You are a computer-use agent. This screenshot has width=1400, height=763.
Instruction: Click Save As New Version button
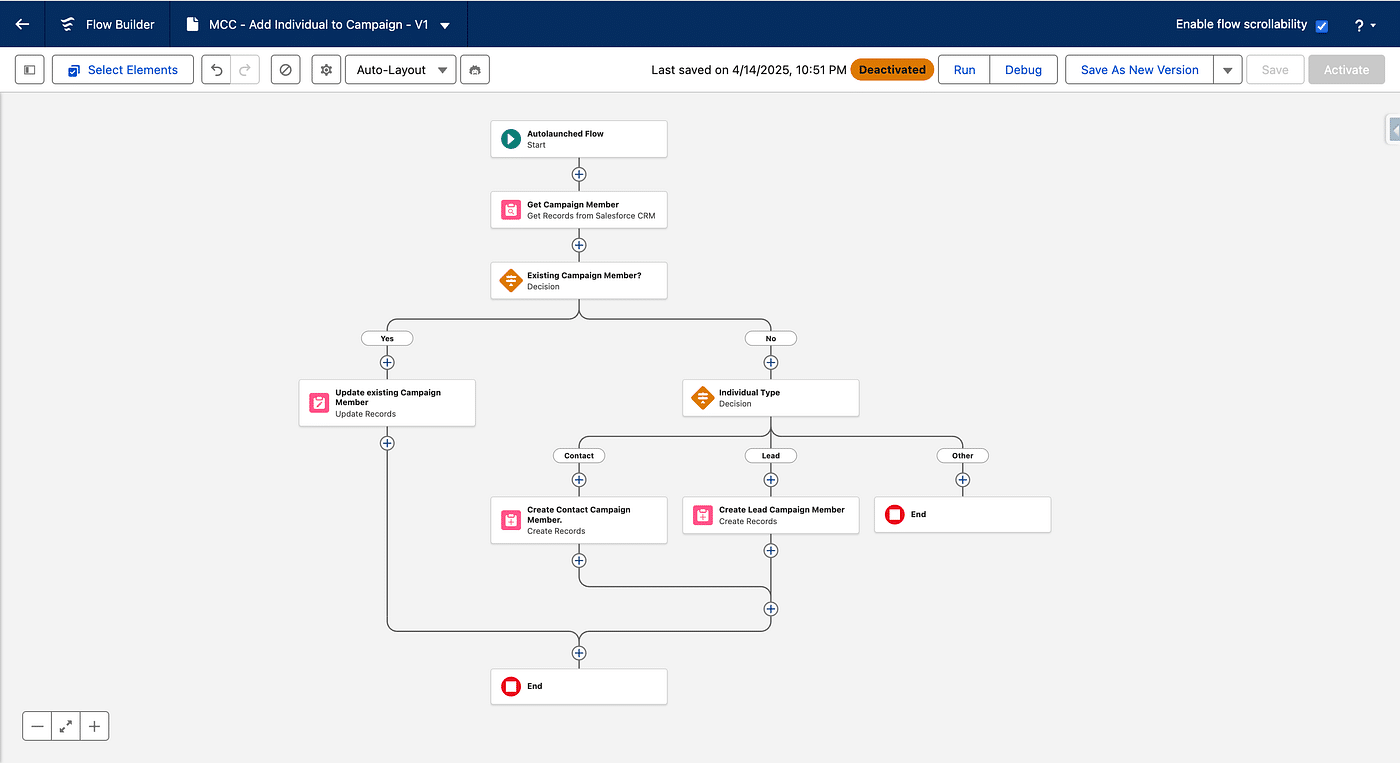[x=1139, y=70]
